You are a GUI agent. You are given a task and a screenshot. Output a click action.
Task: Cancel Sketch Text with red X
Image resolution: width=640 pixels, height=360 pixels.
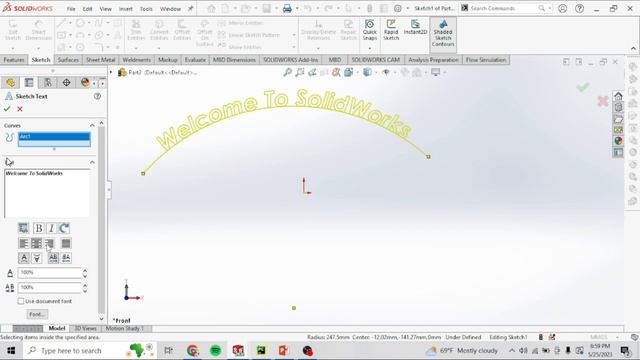pos(20,109)
